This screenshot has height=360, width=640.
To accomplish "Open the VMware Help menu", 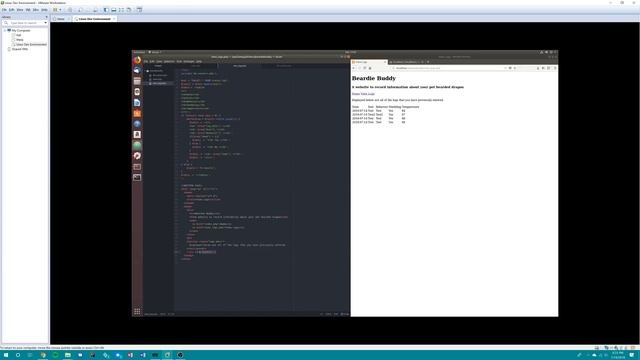I will 44,10.
